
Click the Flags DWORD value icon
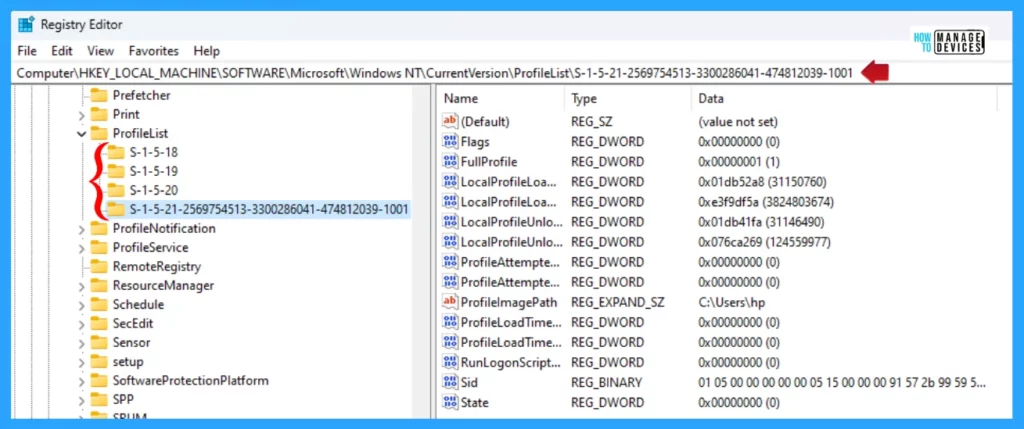451,142
